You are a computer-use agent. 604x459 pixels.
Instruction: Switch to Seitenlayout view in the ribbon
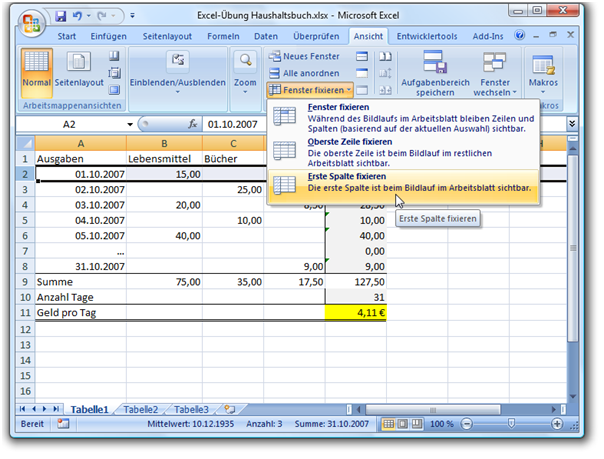click(79, 69)
